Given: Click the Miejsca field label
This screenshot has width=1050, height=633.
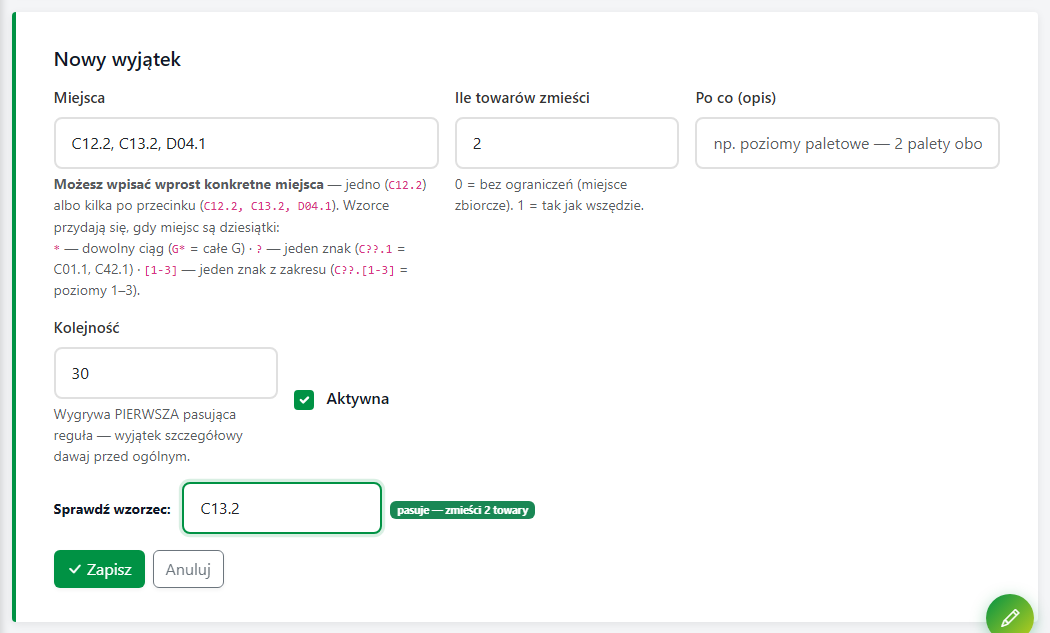Looking at the screenshot, I should (x=79, y=98).
